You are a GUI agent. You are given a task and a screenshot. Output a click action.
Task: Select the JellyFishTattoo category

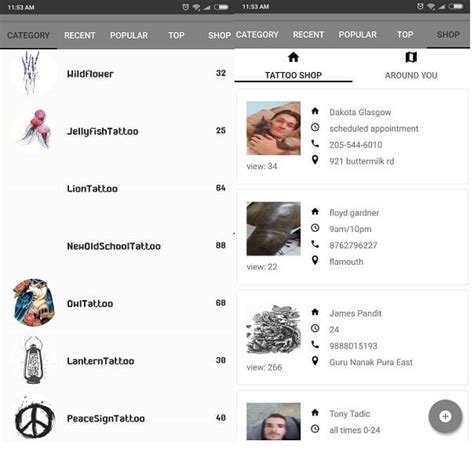[x=118, y=131]
